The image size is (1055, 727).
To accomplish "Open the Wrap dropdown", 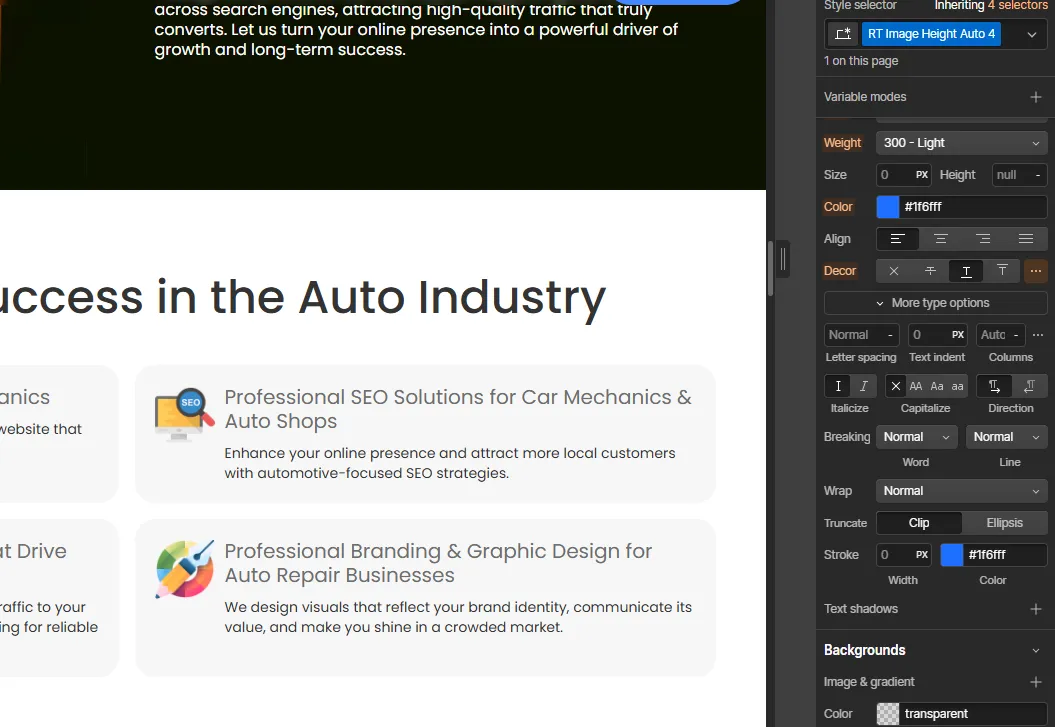I will click(x=961, y=491).
